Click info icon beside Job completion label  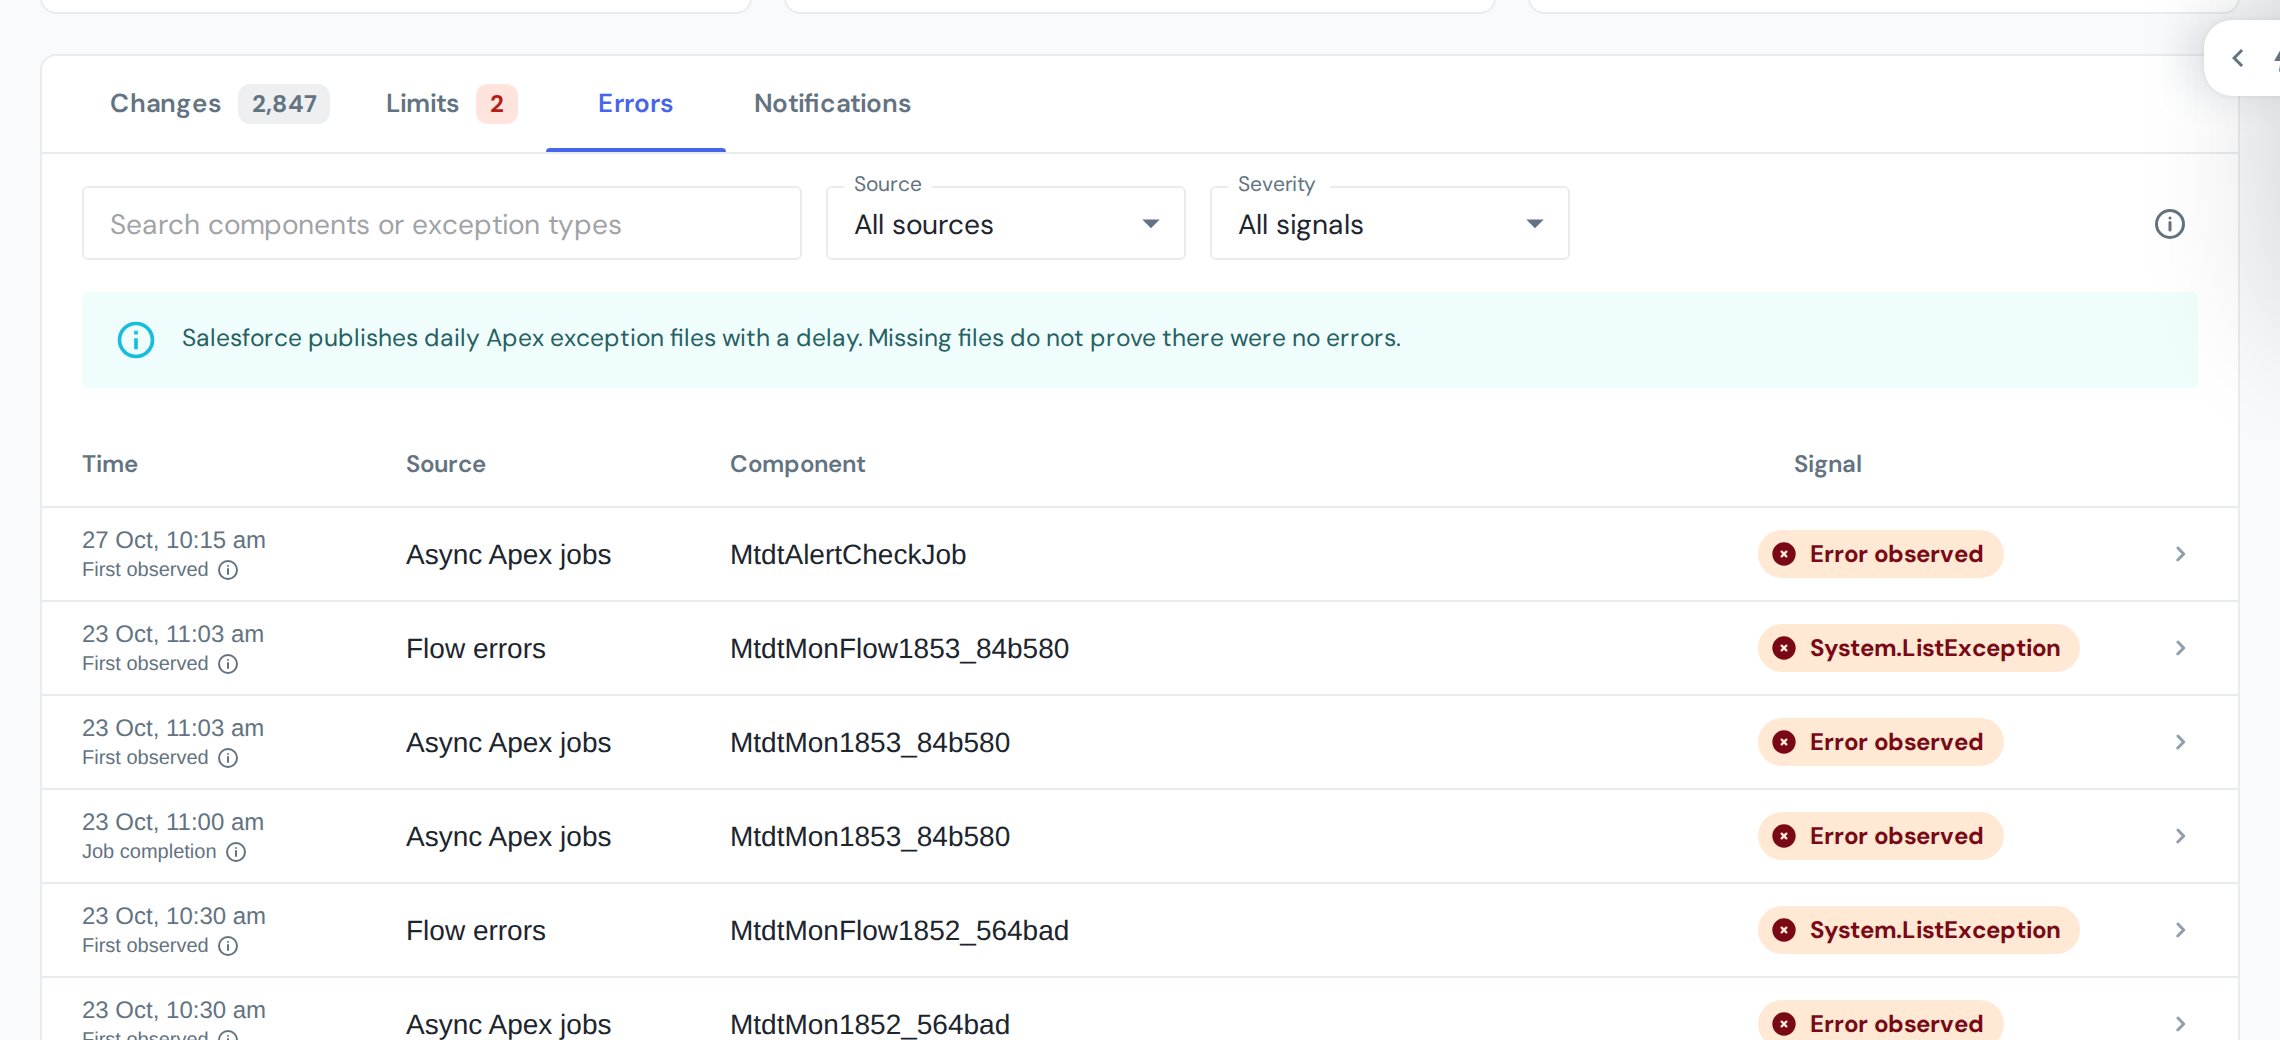[236, 852]
